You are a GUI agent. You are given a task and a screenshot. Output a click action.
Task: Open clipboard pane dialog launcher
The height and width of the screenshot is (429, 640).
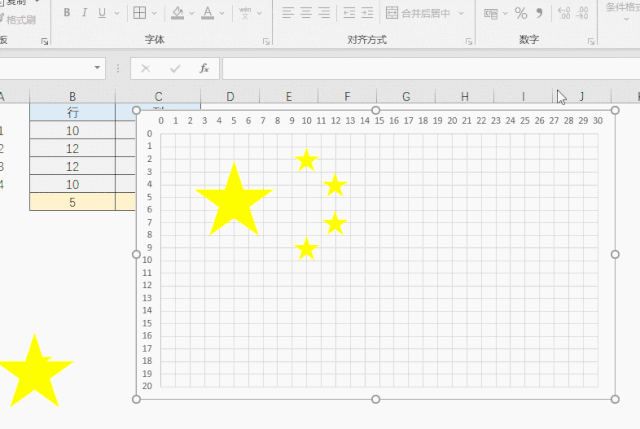pyautogui.click(x=44, y=42)
